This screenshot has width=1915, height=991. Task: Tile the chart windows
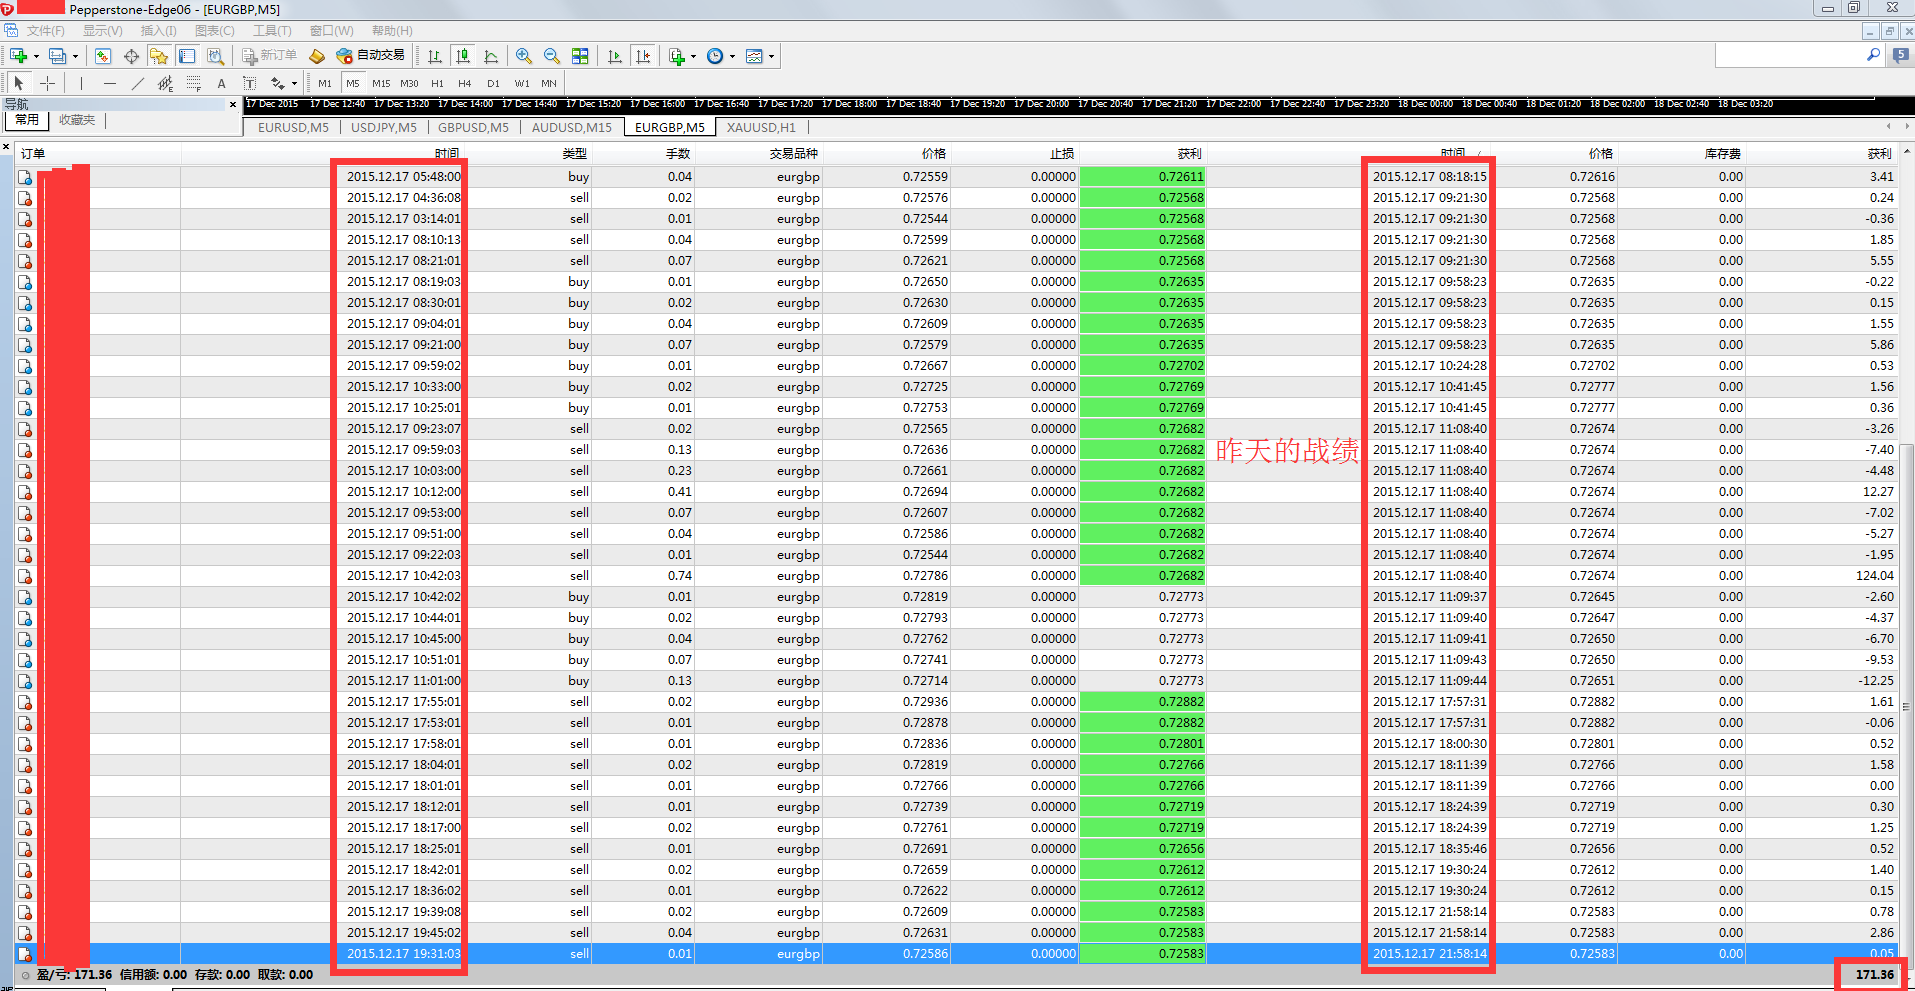[580, 56]
